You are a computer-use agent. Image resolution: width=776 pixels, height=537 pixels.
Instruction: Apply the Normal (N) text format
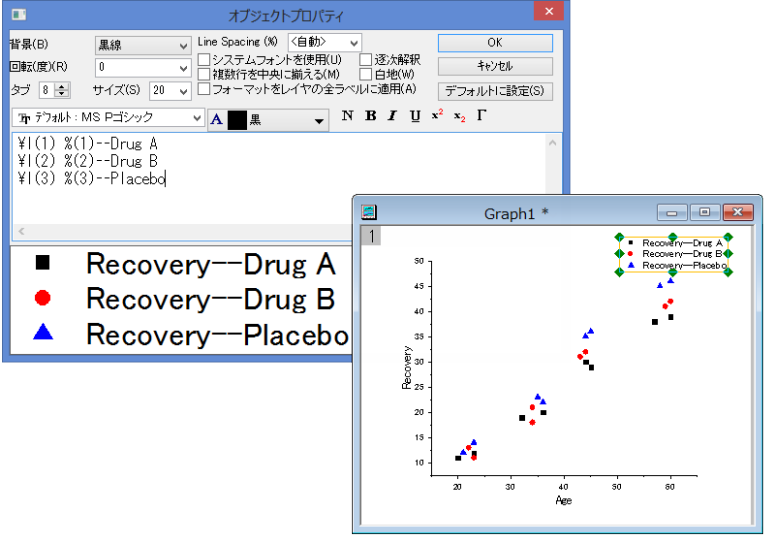click(x=347, y=116)
